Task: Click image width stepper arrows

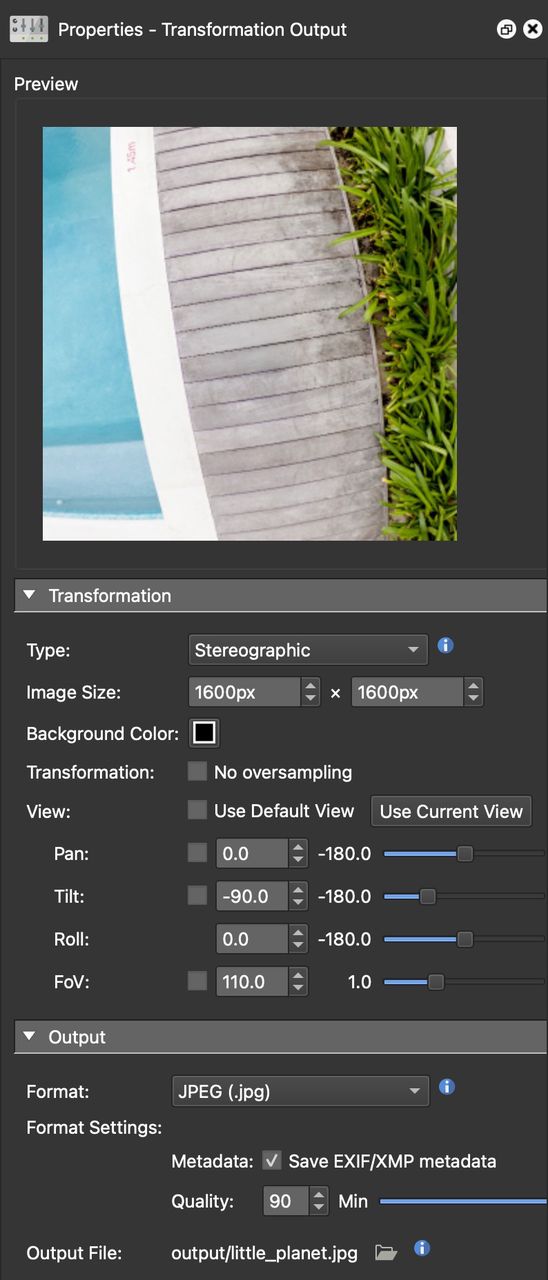Action: [311, 692]
